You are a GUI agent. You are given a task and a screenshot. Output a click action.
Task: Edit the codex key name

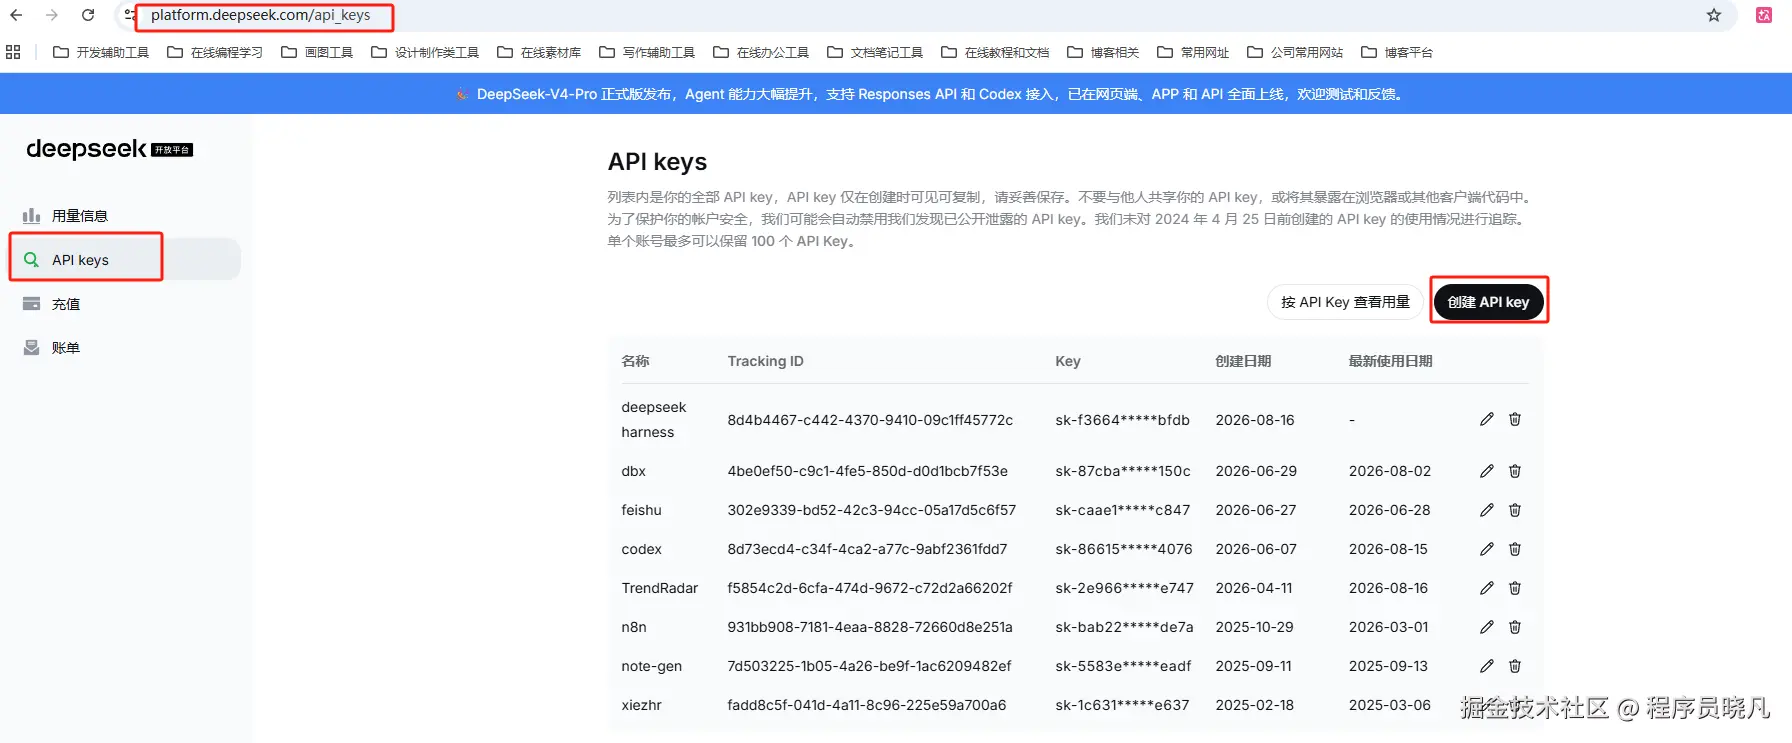[1487, 549]
